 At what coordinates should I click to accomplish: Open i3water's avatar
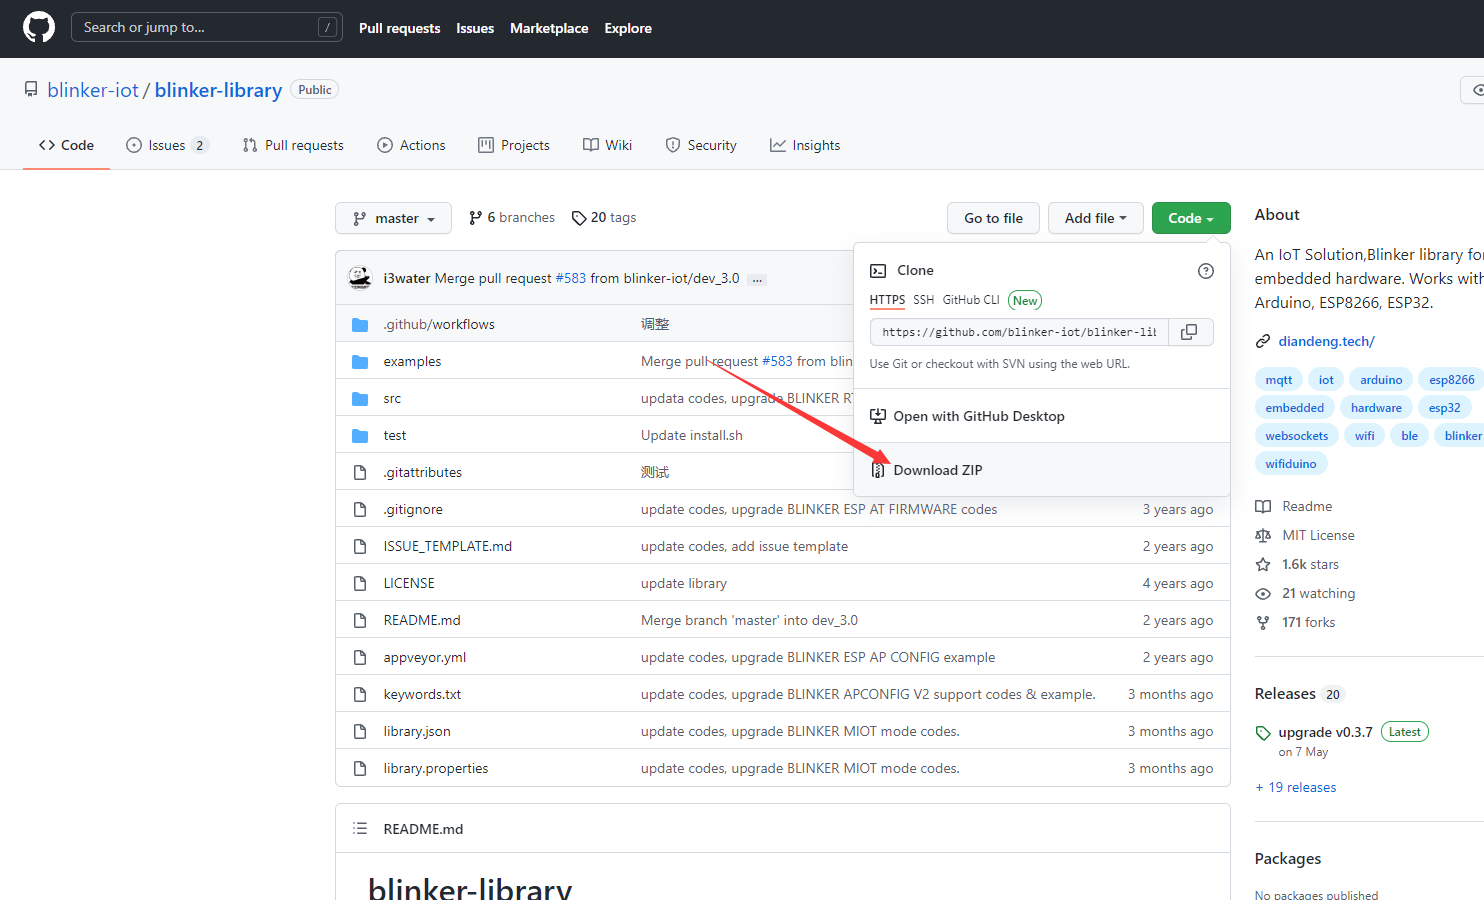pos(360,278)
